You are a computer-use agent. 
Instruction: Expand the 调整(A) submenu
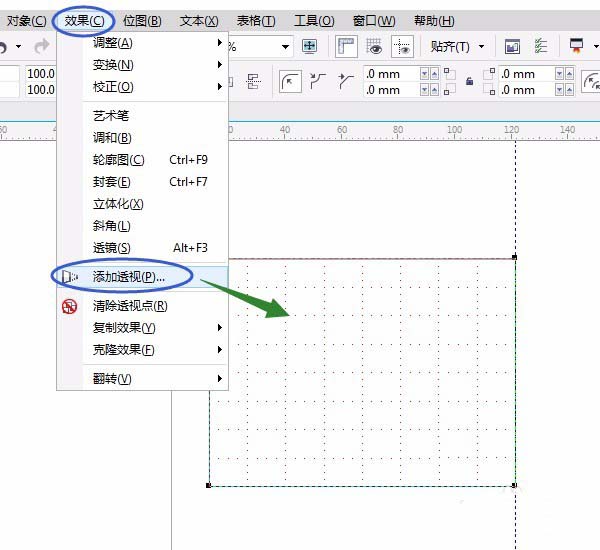click(x=219, y=42)
